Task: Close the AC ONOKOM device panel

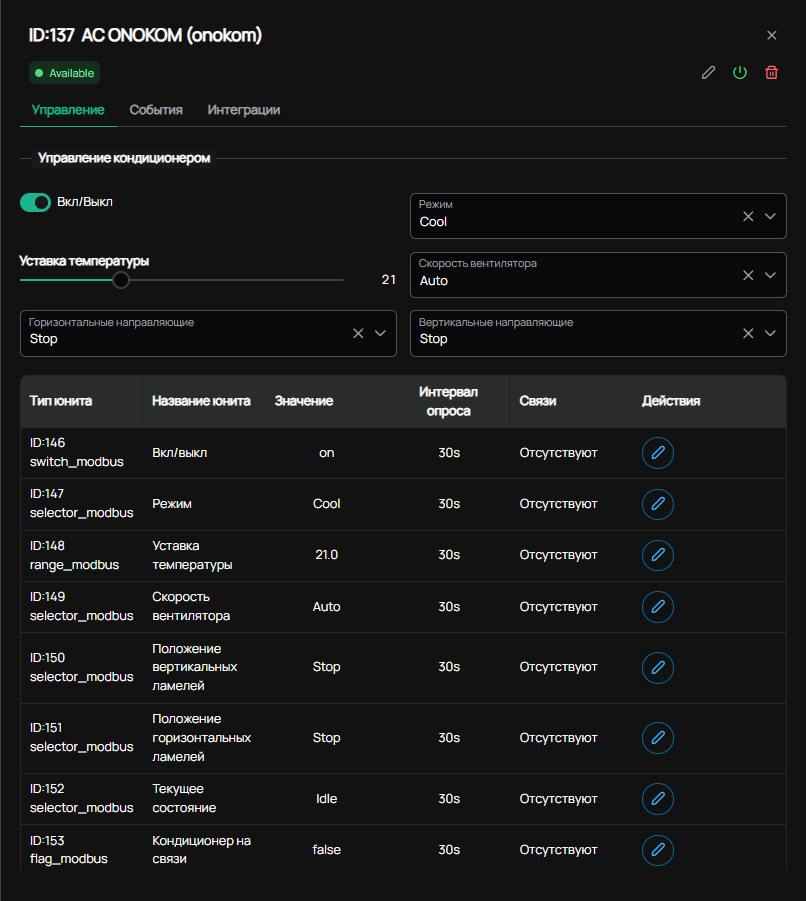Action: [772, 35]
